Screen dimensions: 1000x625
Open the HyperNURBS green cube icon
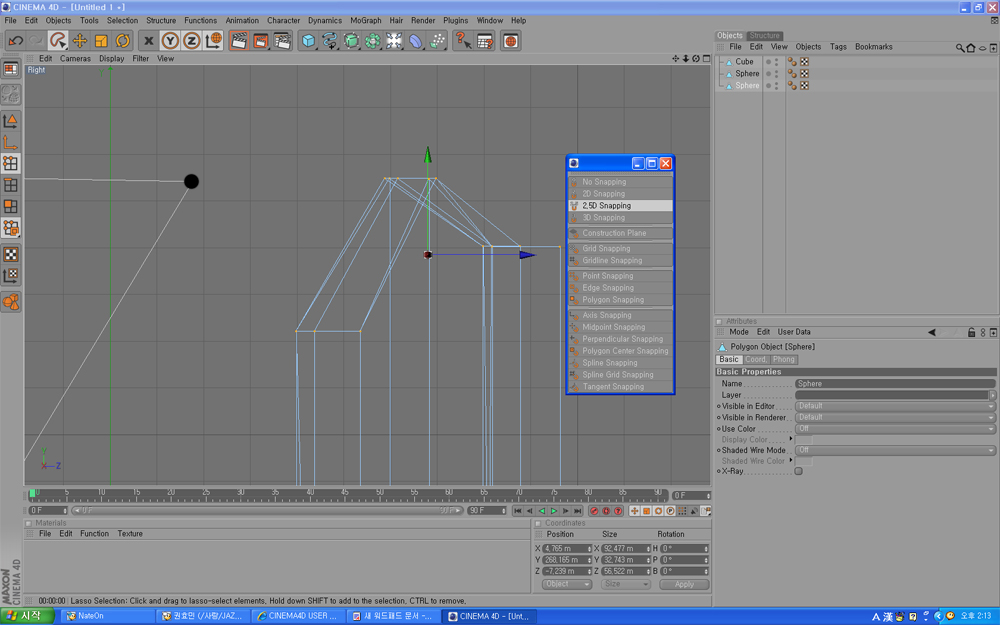[x=351, y=41]
